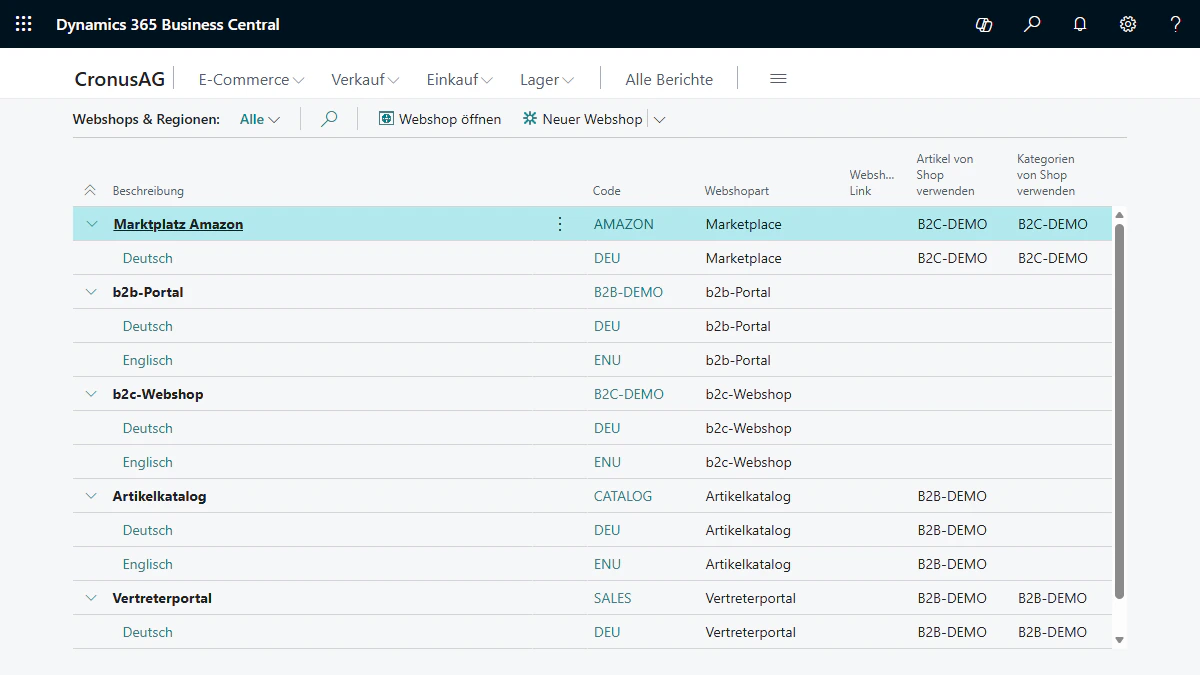Screen dimensions: 1200x675
Task: Open the settings gear
Action: [x=1128, y=24]
